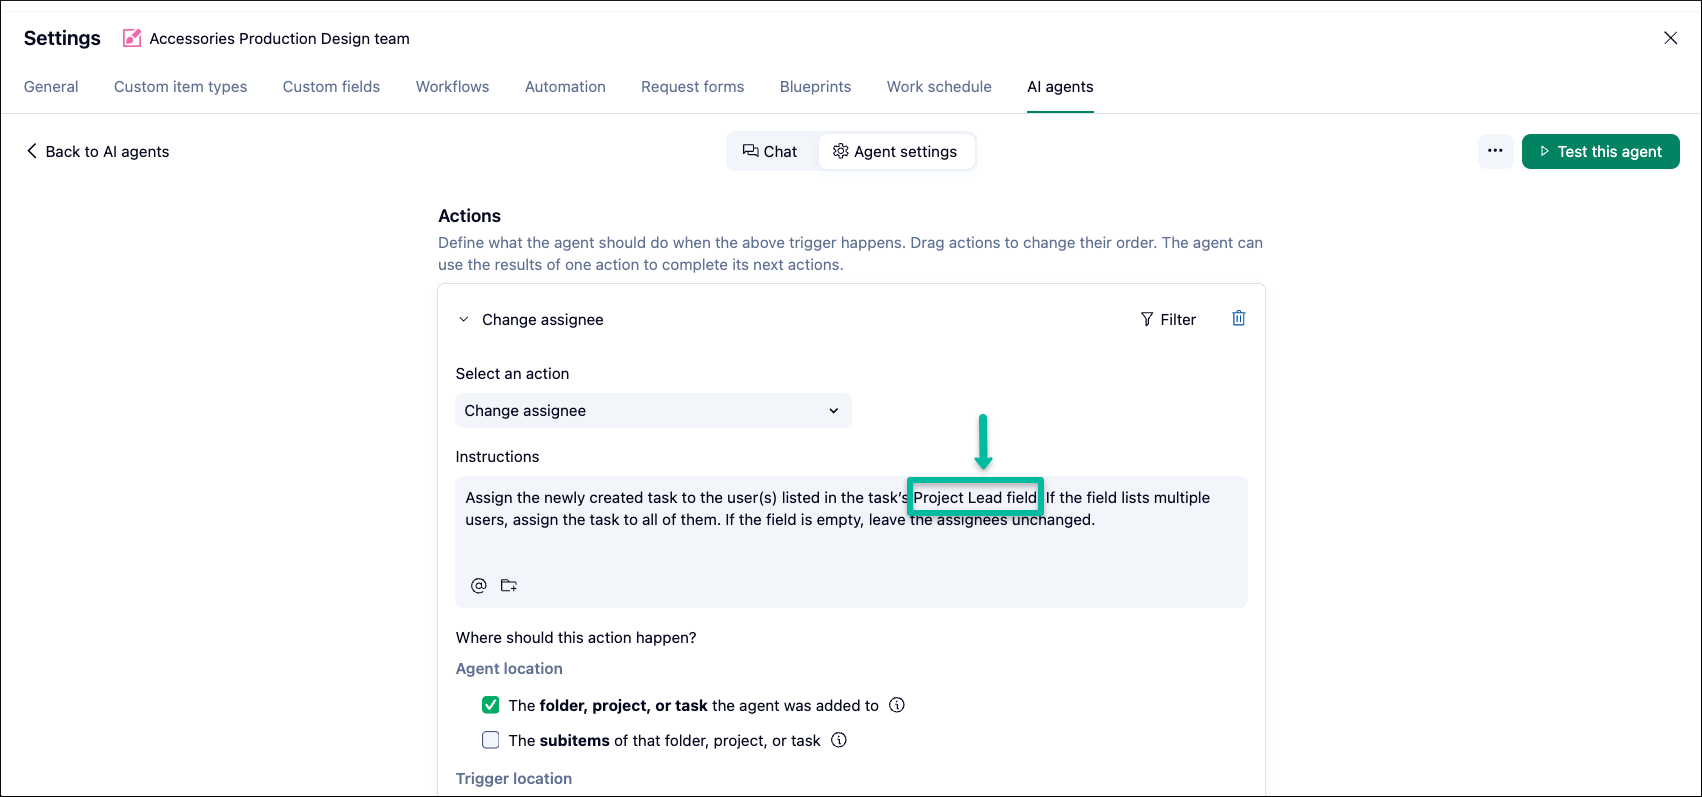Click the Filter funnel icon

(x=1147, y=319)
